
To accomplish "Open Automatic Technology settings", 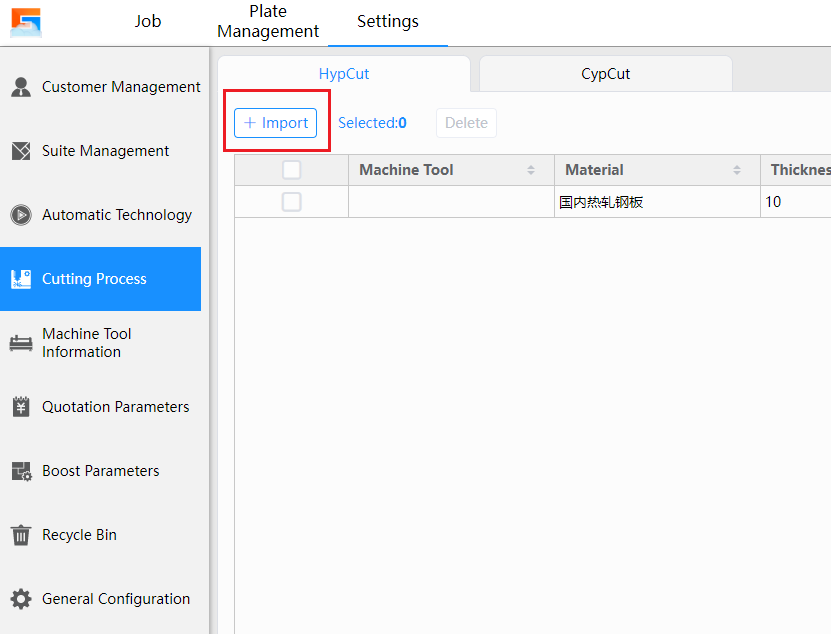I will pos(101,215).
